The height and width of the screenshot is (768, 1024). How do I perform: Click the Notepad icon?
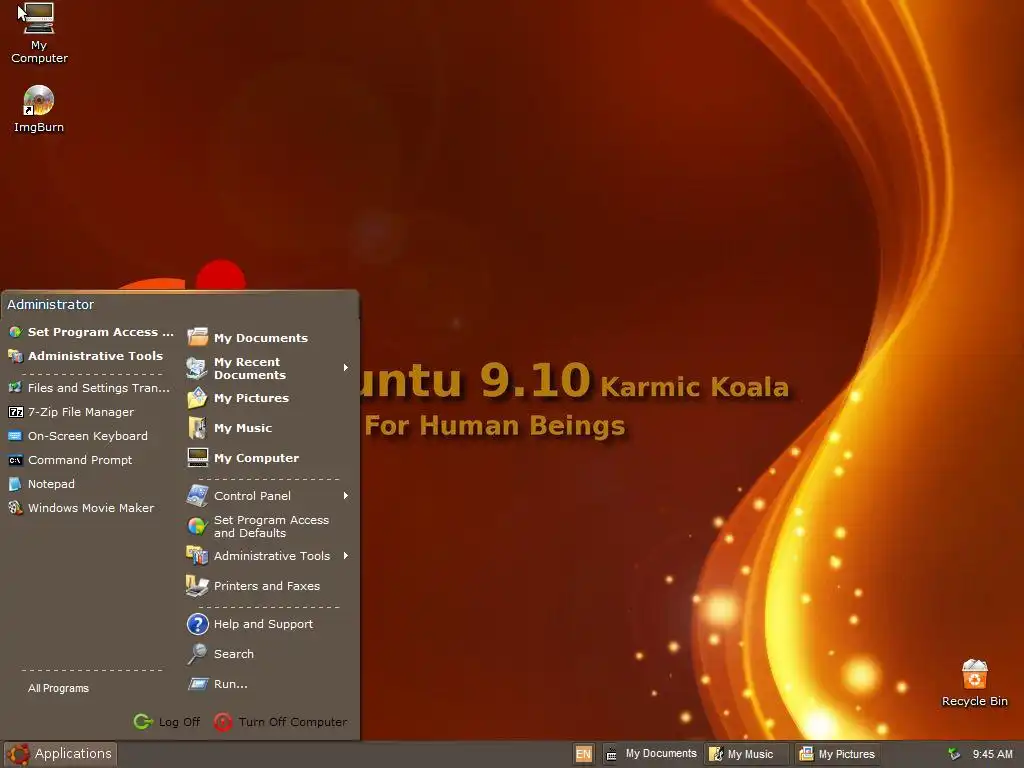pos(15,485)
